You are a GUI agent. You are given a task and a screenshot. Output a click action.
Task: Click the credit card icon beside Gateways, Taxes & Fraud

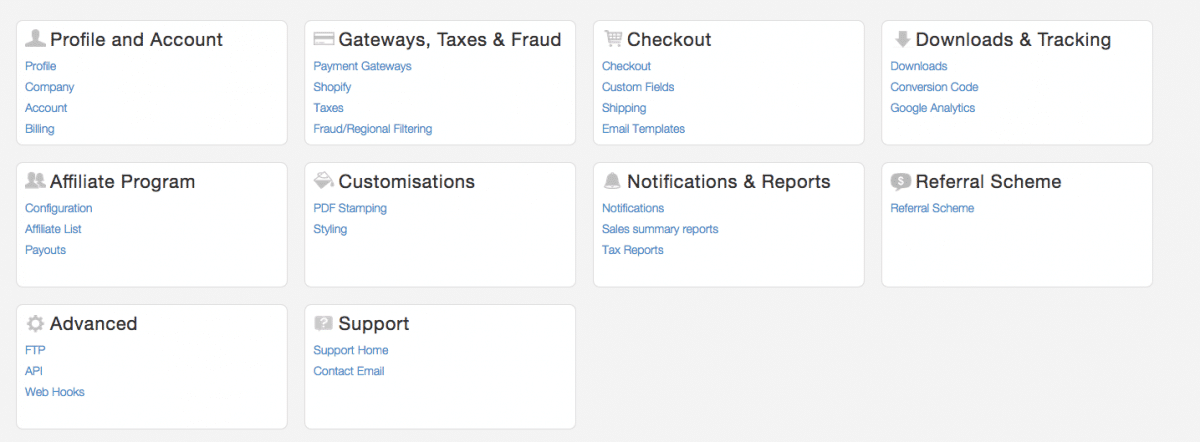323,40
